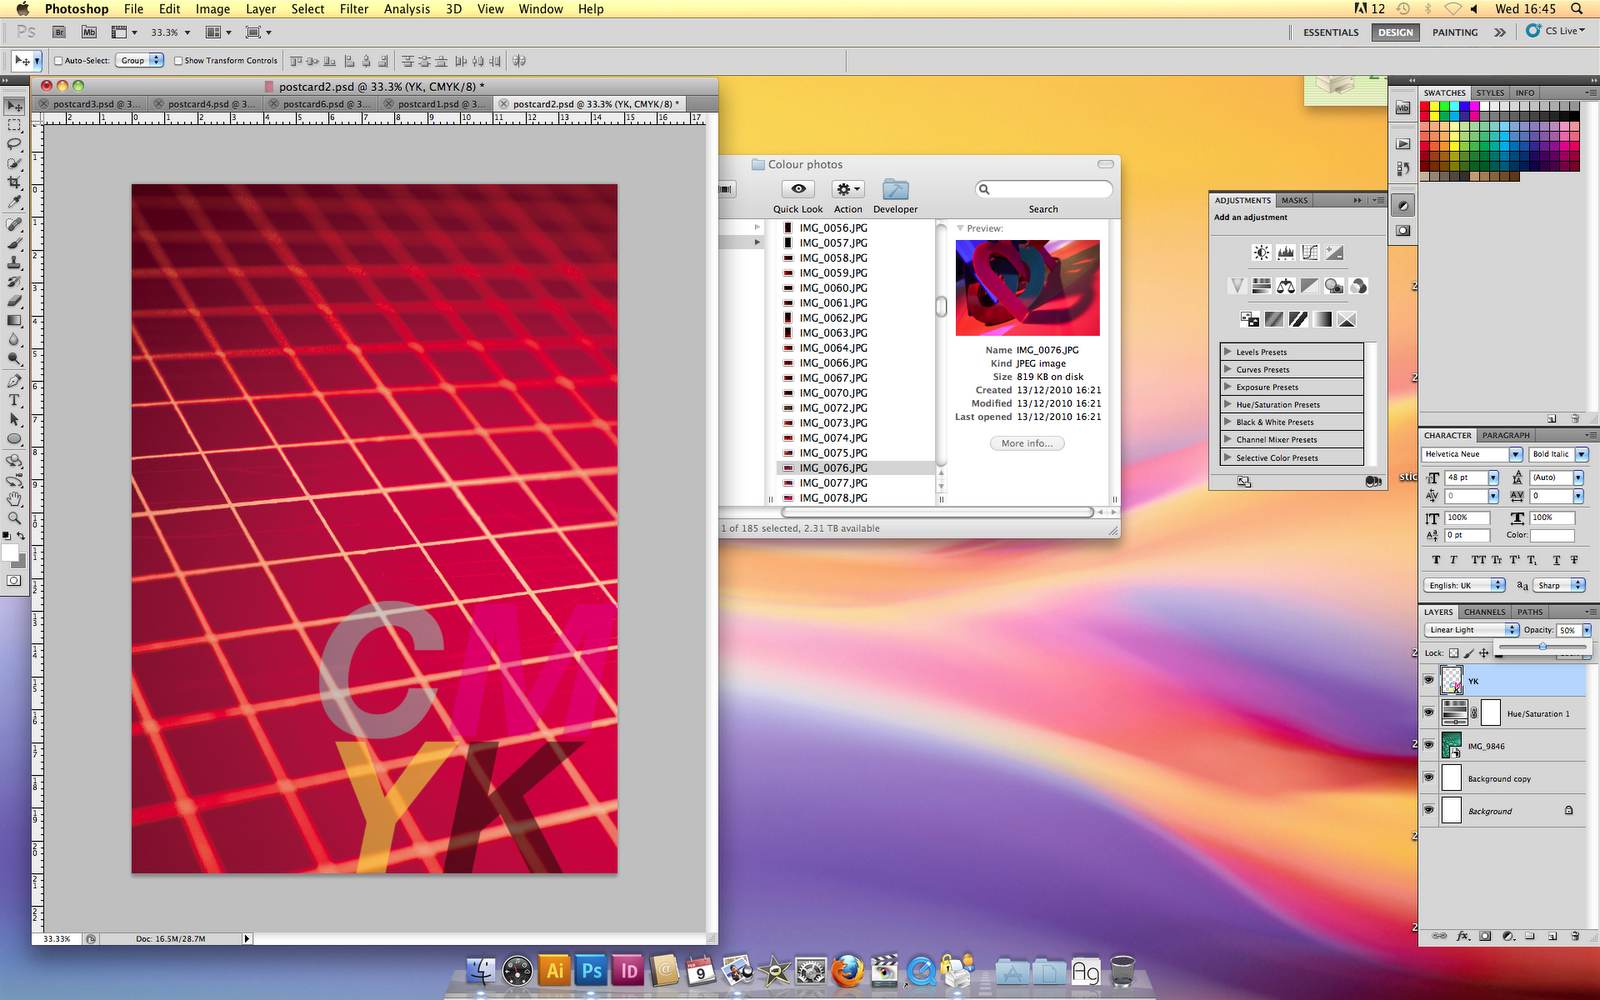This screenshot has height=1000, width=1600.
Task: Open the Linear Light blend mode dropdown
Action: [1470, 630]
